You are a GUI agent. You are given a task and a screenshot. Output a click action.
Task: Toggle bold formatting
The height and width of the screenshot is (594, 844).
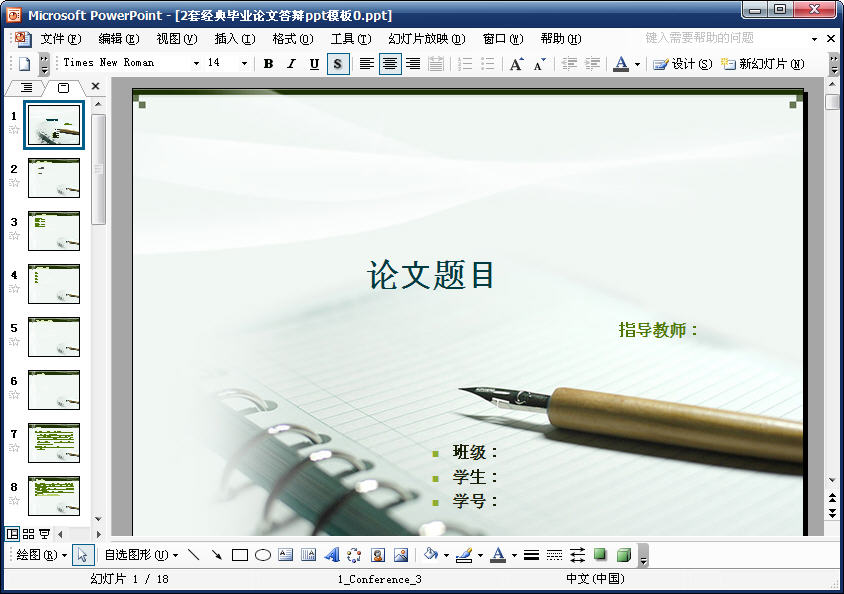(268, 63)
